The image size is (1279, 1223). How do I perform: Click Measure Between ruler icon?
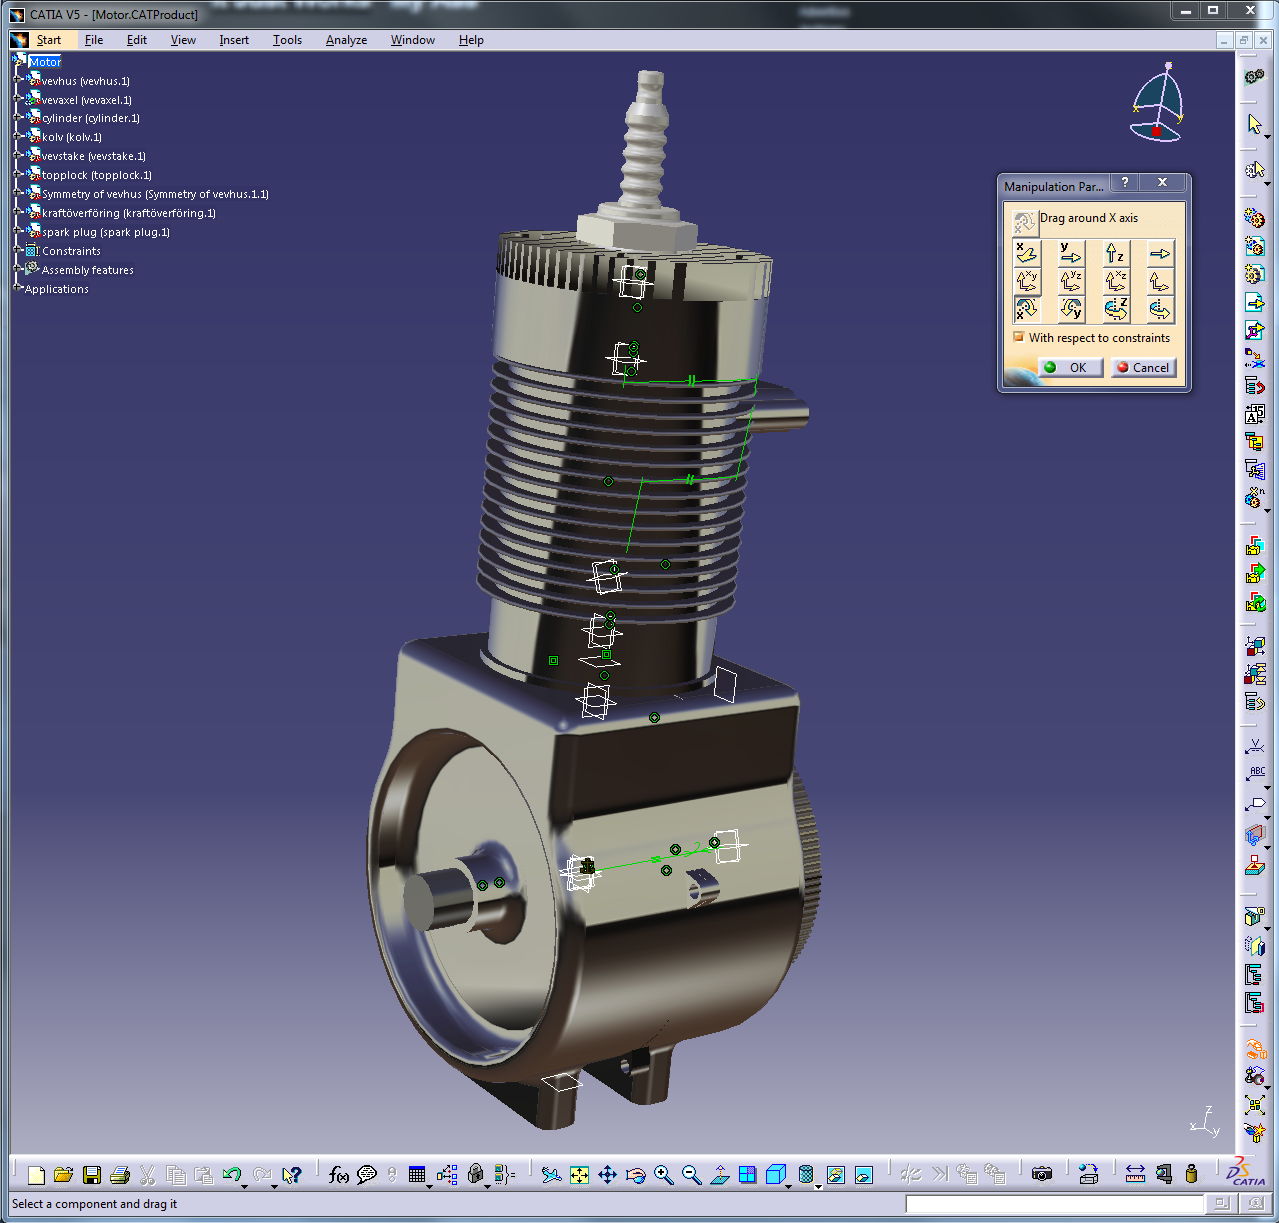1135,1175
